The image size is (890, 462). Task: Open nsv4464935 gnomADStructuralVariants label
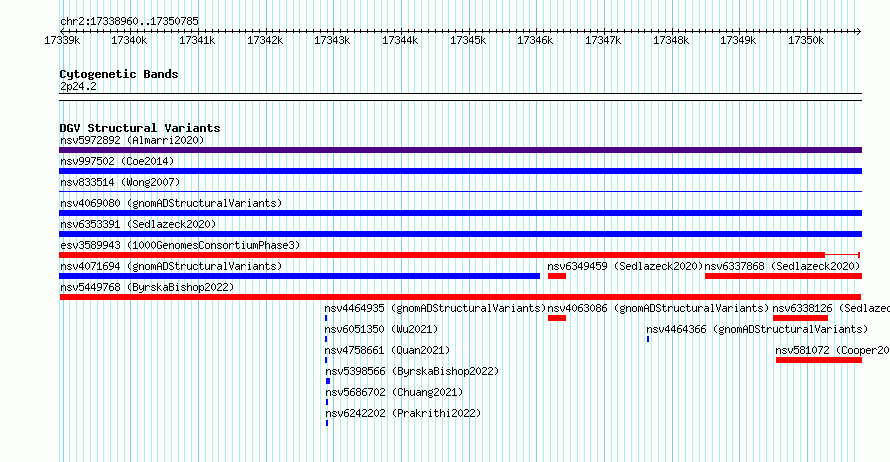tap(435, 308)
